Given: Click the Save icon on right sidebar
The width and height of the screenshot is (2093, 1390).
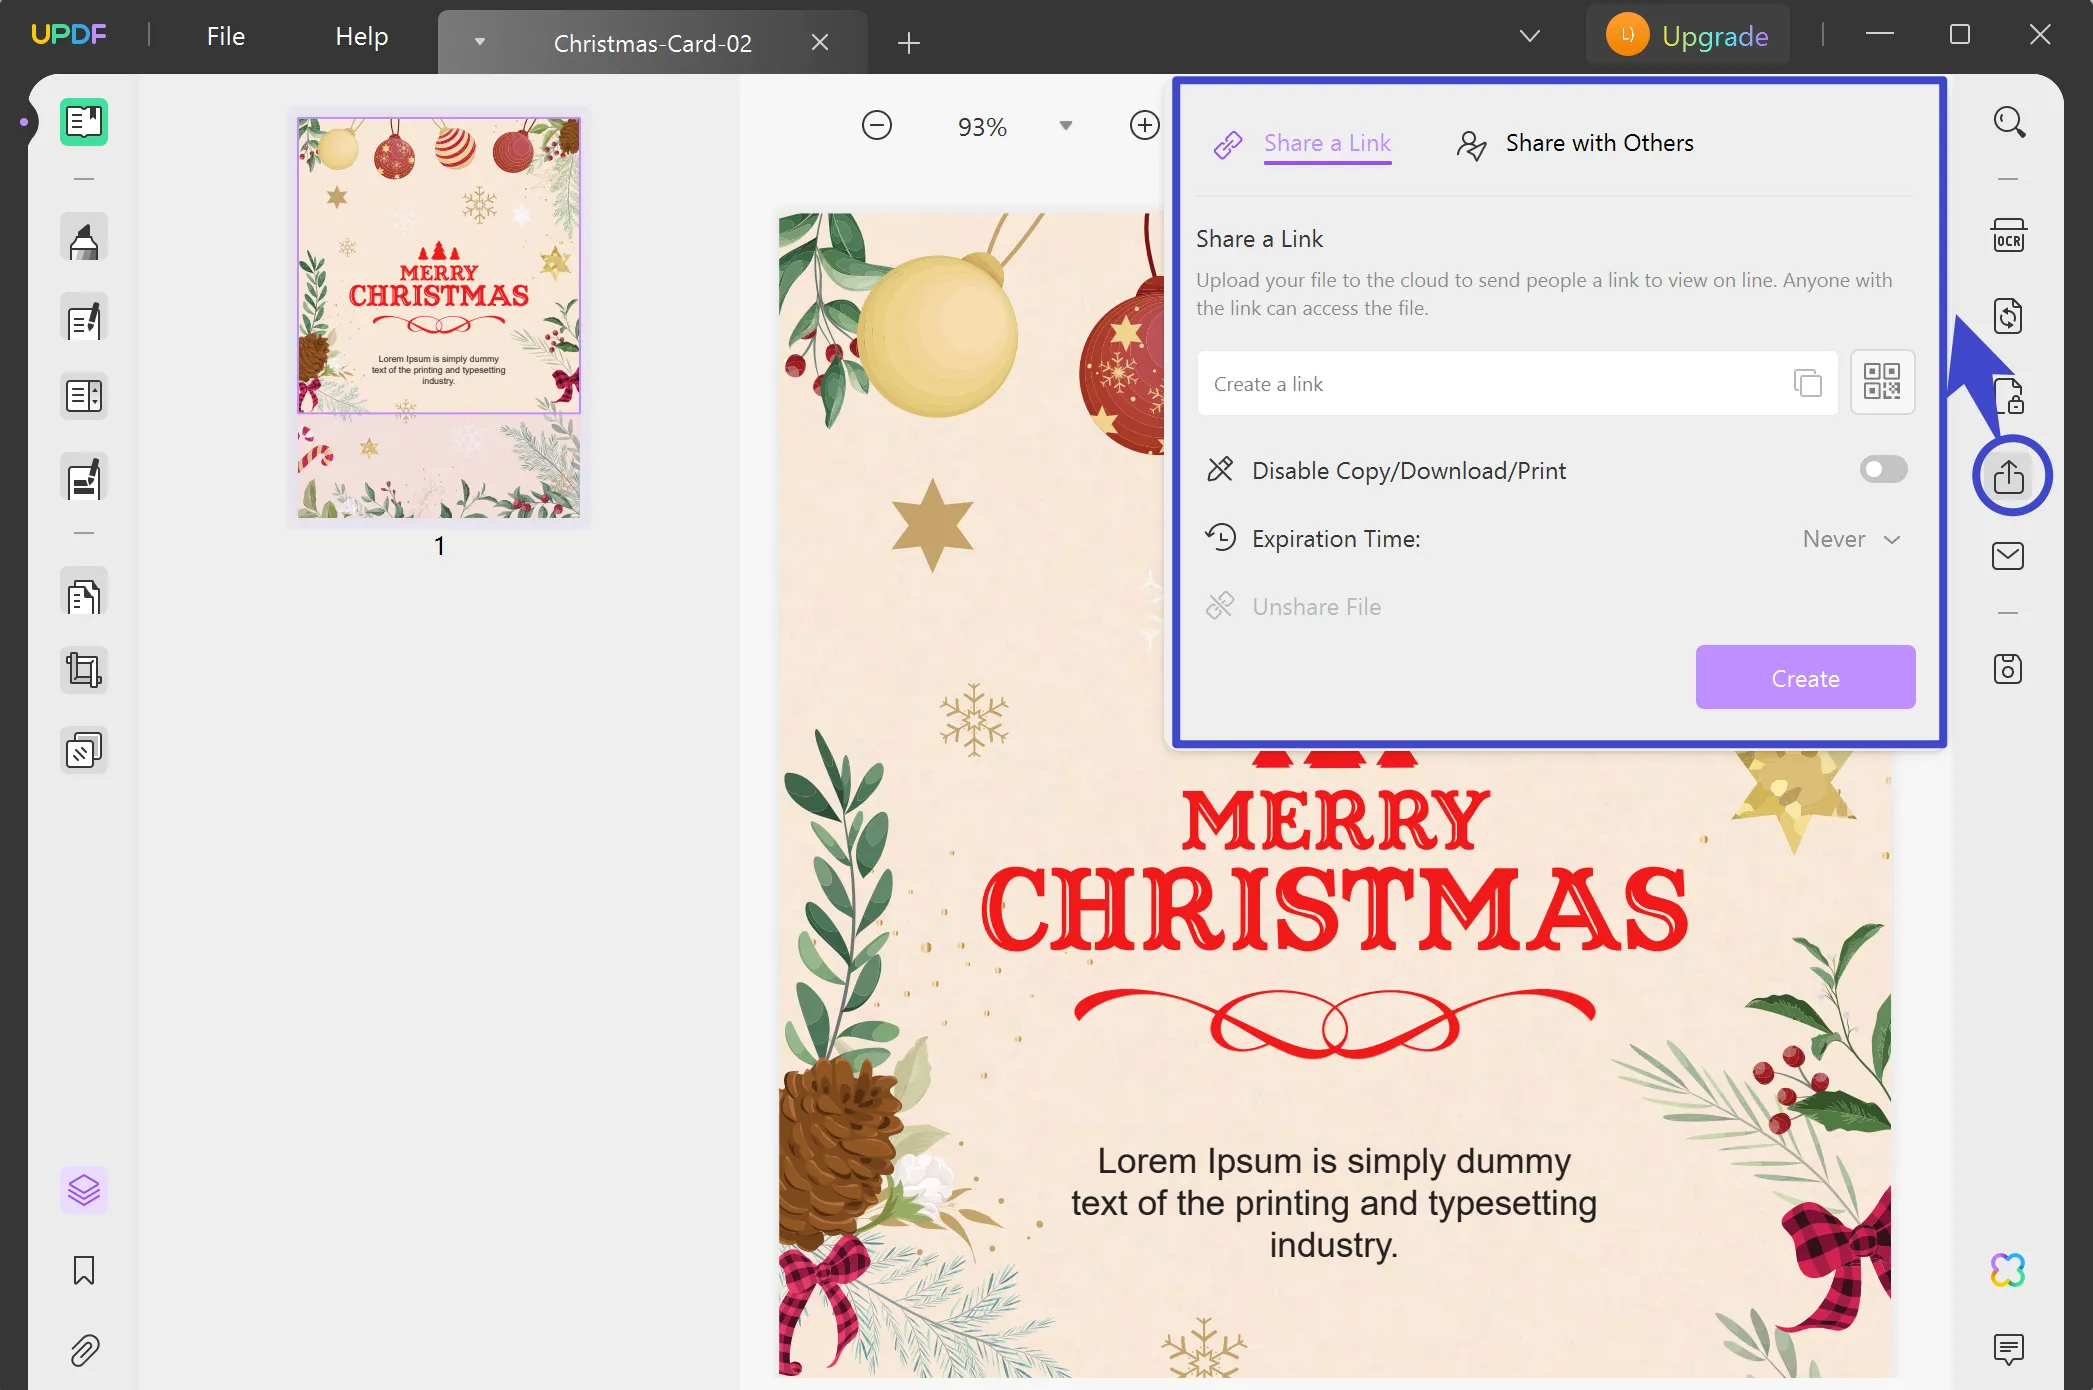Looking at the screenshot, I should tap(2007, 668).
